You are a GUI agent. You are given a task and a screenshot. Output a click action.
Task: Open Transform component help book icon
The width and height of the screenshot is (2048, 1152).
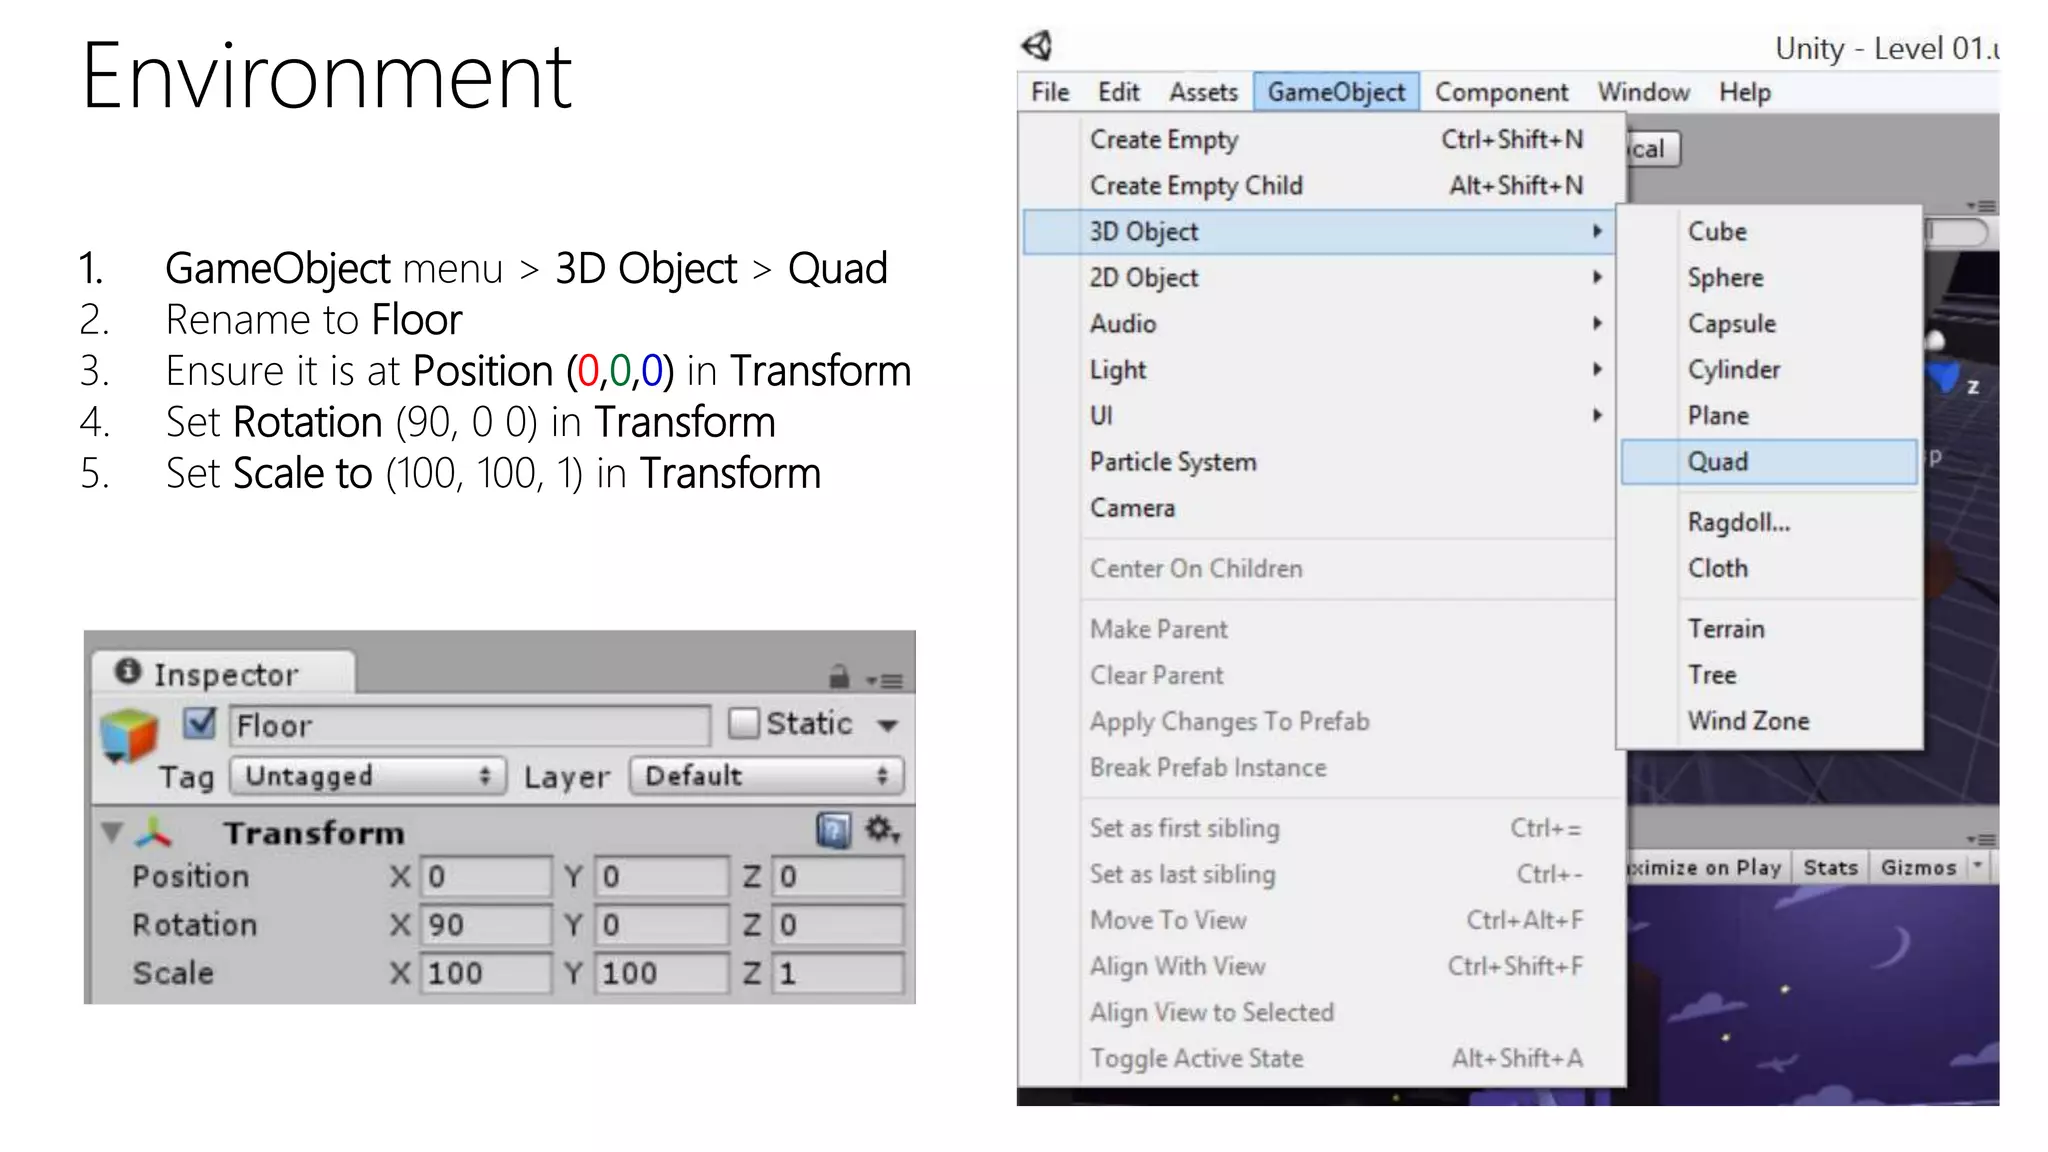tap(833, 830)
